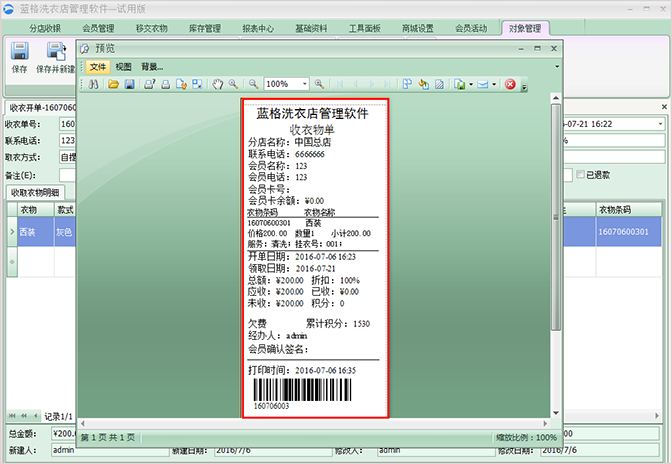
Task: Click the zoom in magnifier right of 100%
Action: (319, 85)
